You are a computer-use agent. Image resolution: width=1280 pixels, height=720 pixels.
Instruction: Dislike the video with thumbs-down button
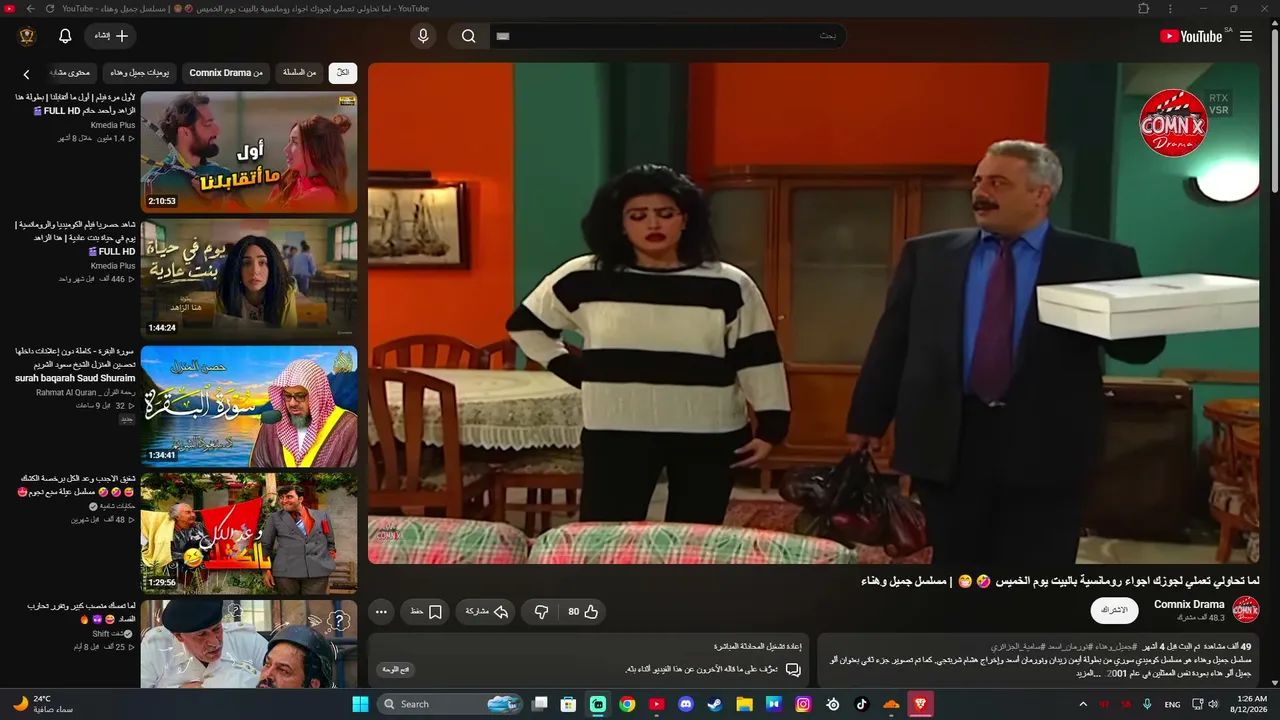click(x=541, y=612)
